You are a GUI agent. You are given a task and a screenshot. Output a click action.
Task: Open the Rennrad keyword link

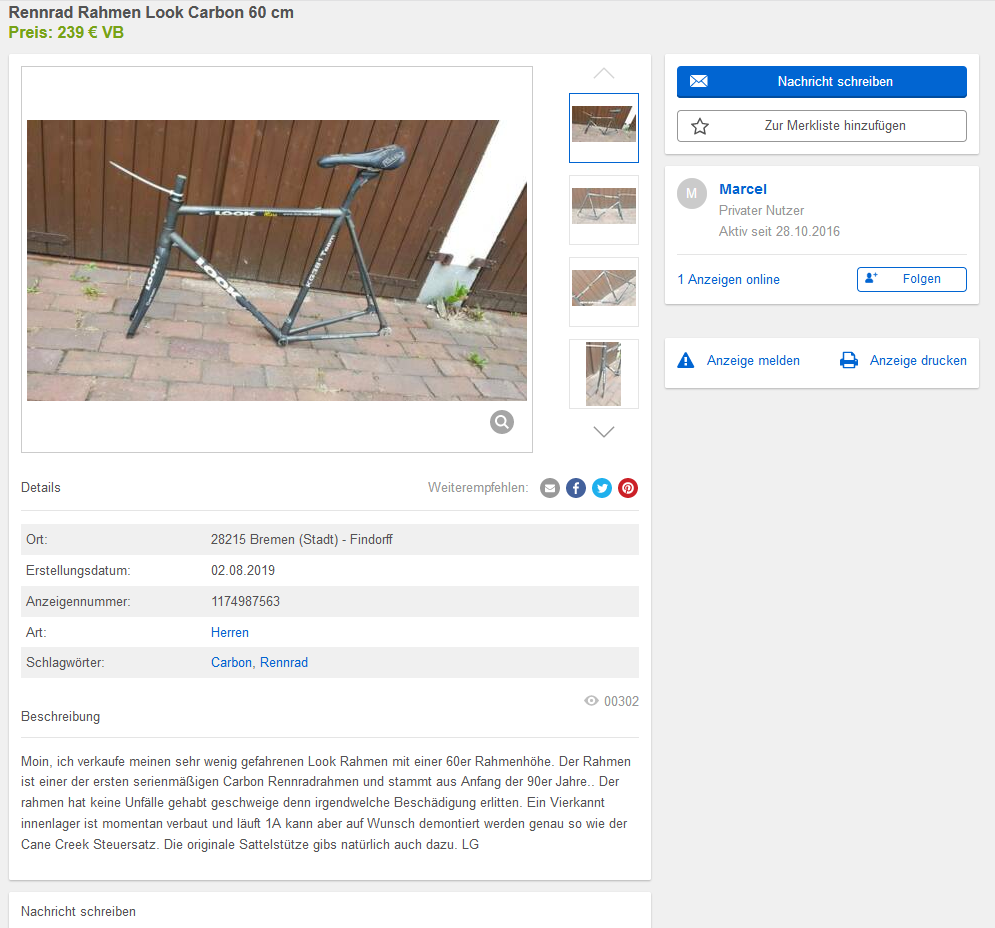284,662
